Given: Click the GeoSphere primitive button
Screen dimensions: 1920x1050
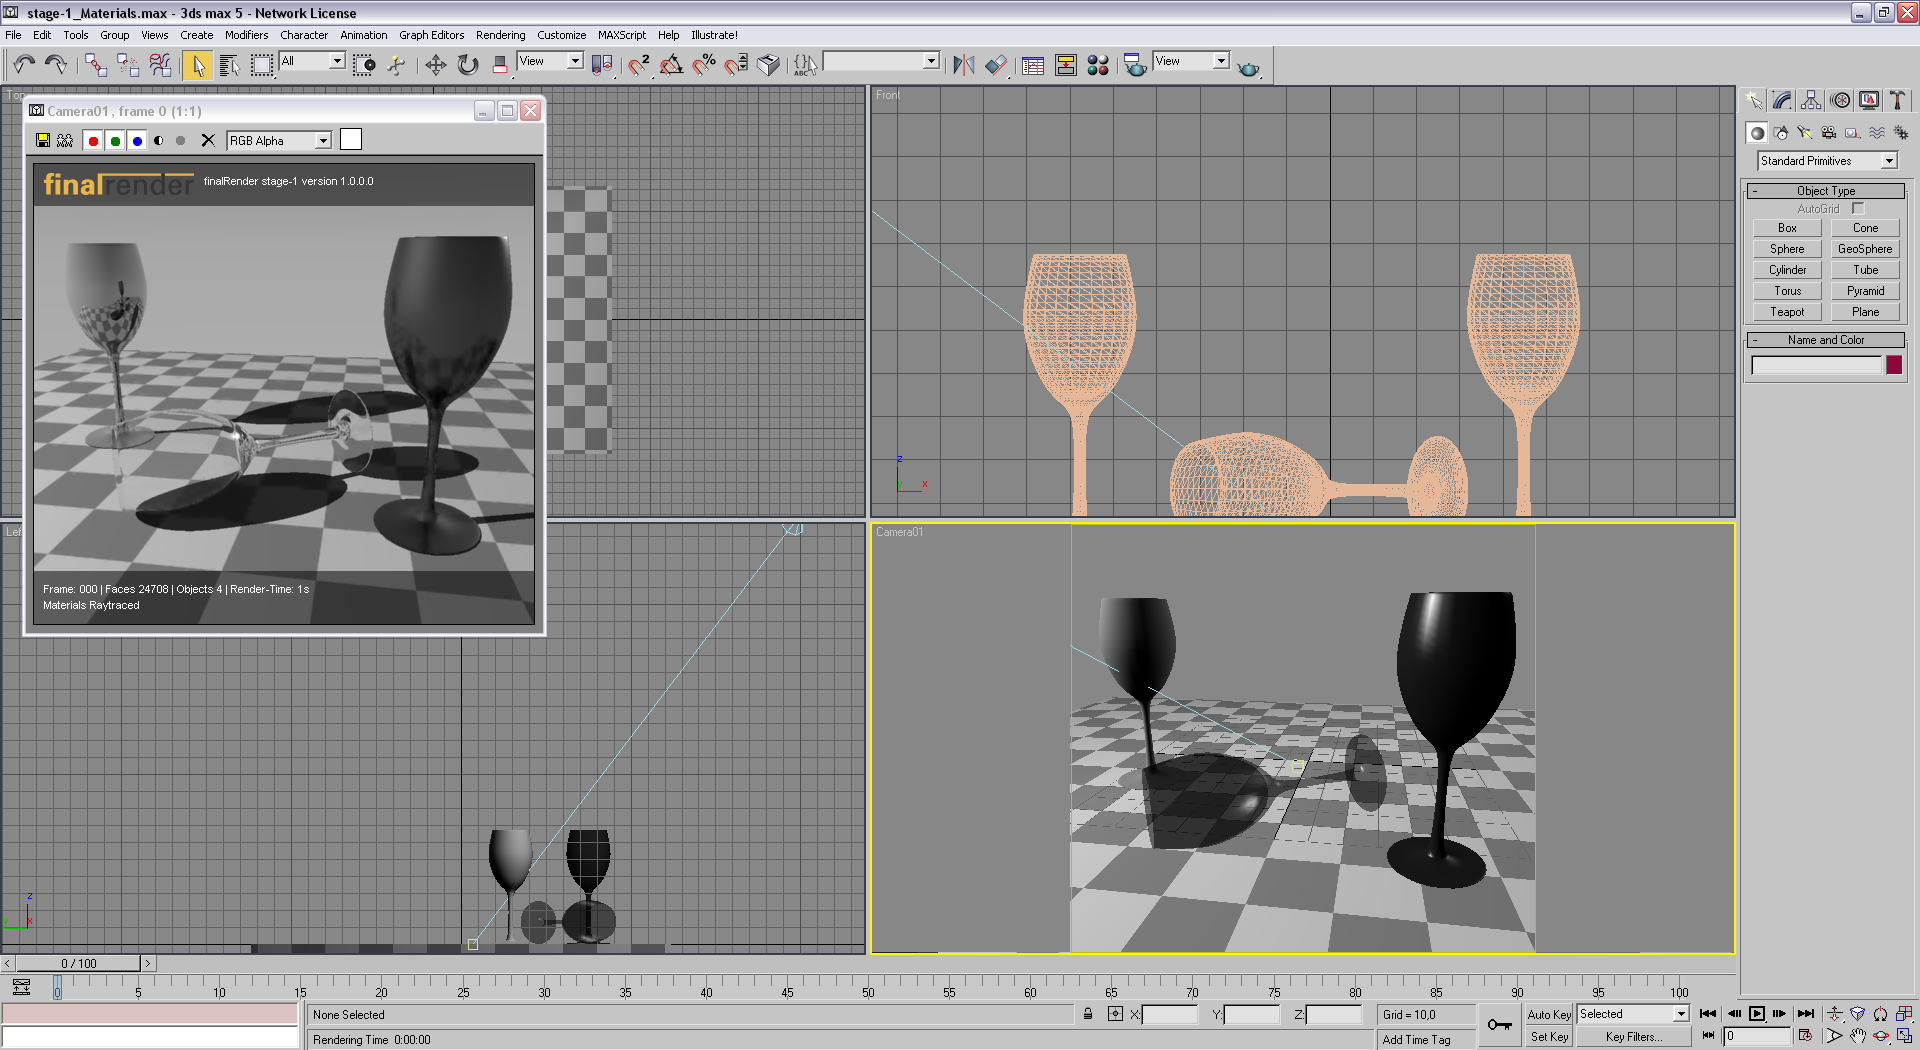Looking at the screenshot, I should (1865, 249).
